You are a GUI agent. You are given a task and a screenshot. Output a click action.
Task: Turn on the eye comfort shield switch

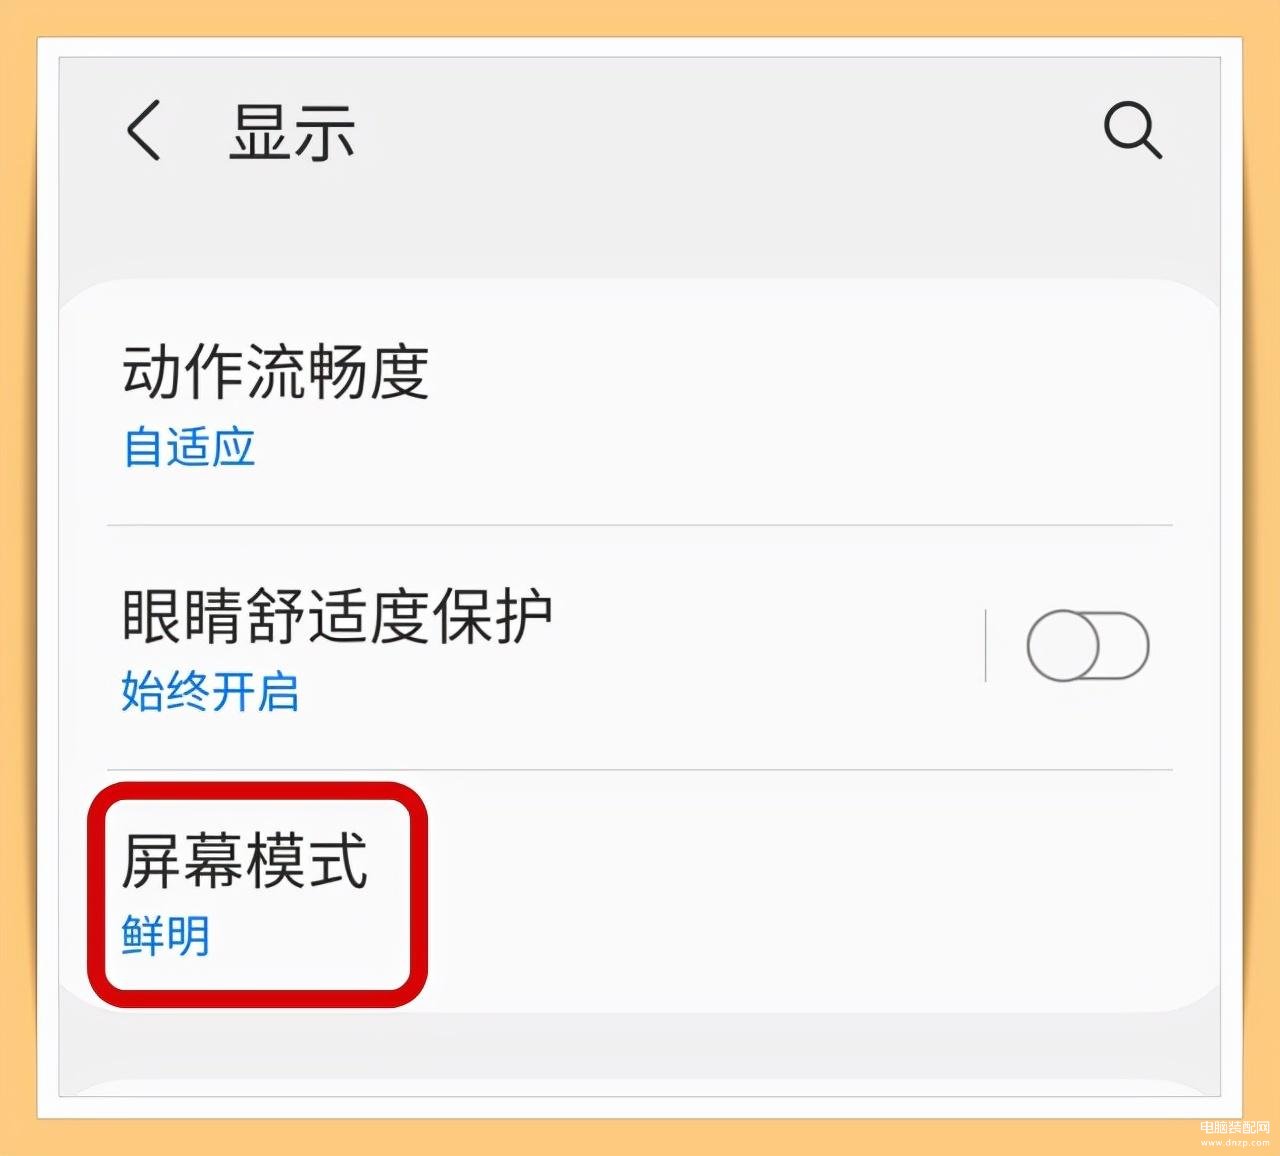click(1088, 646)
